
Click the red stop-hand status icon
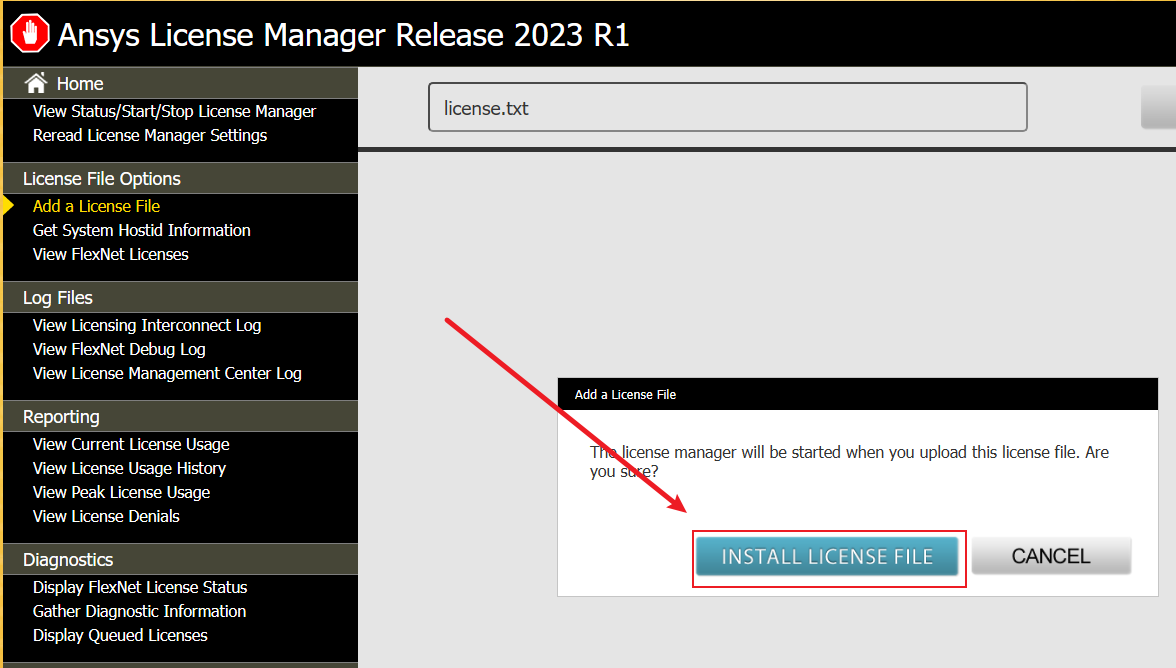[30, 34]
